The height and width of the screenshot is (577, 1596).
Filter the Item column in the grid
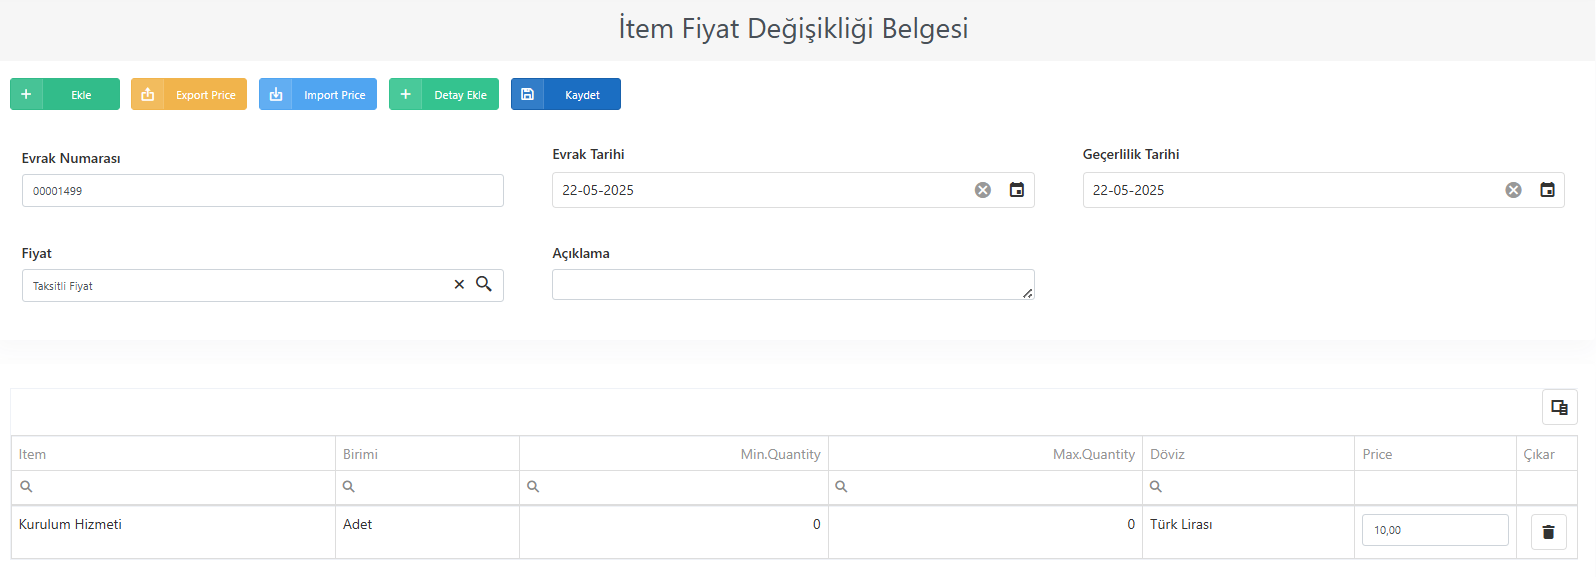173,487
